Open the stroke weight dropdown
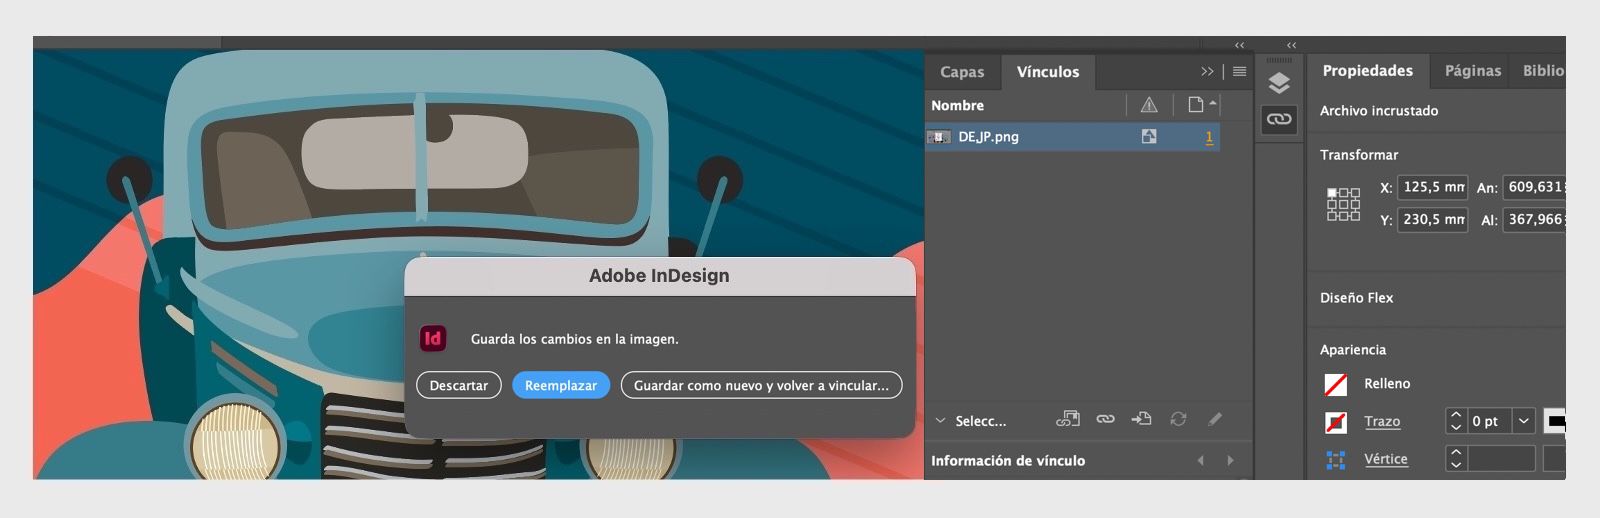 [x=1523, y=421]
